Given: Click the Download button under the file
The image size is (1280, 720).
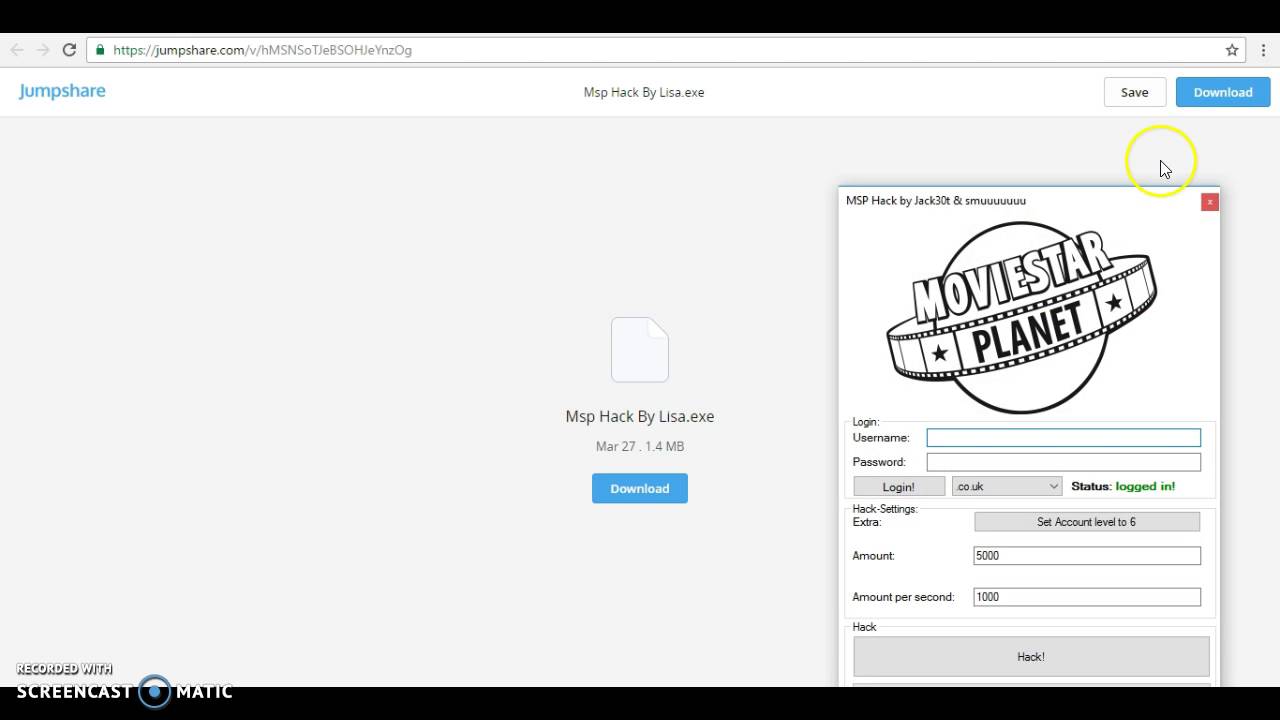Looking at the screenshot, I should point(640,488).
